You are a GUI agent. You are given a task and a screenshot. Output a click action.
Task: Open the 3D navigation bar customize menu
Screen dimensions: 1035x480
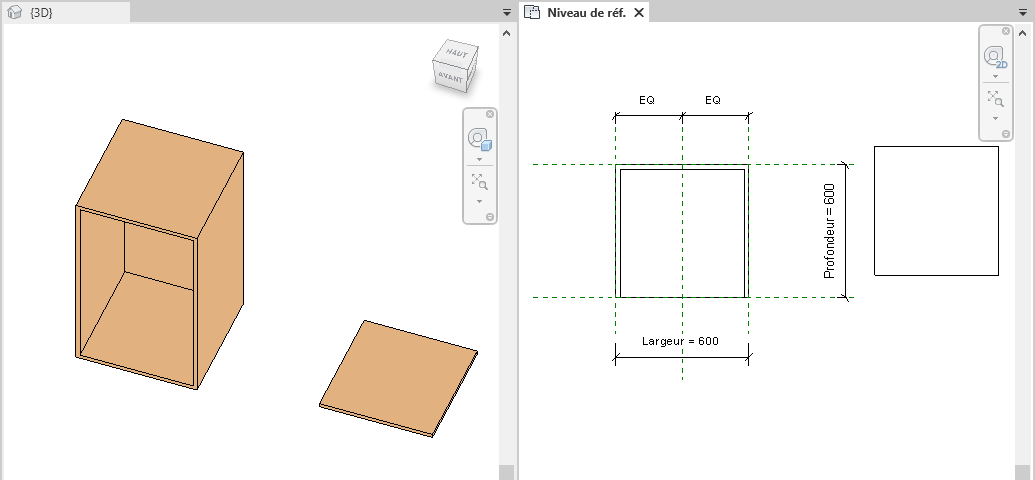pyautogui.click(x=490, y=217)
